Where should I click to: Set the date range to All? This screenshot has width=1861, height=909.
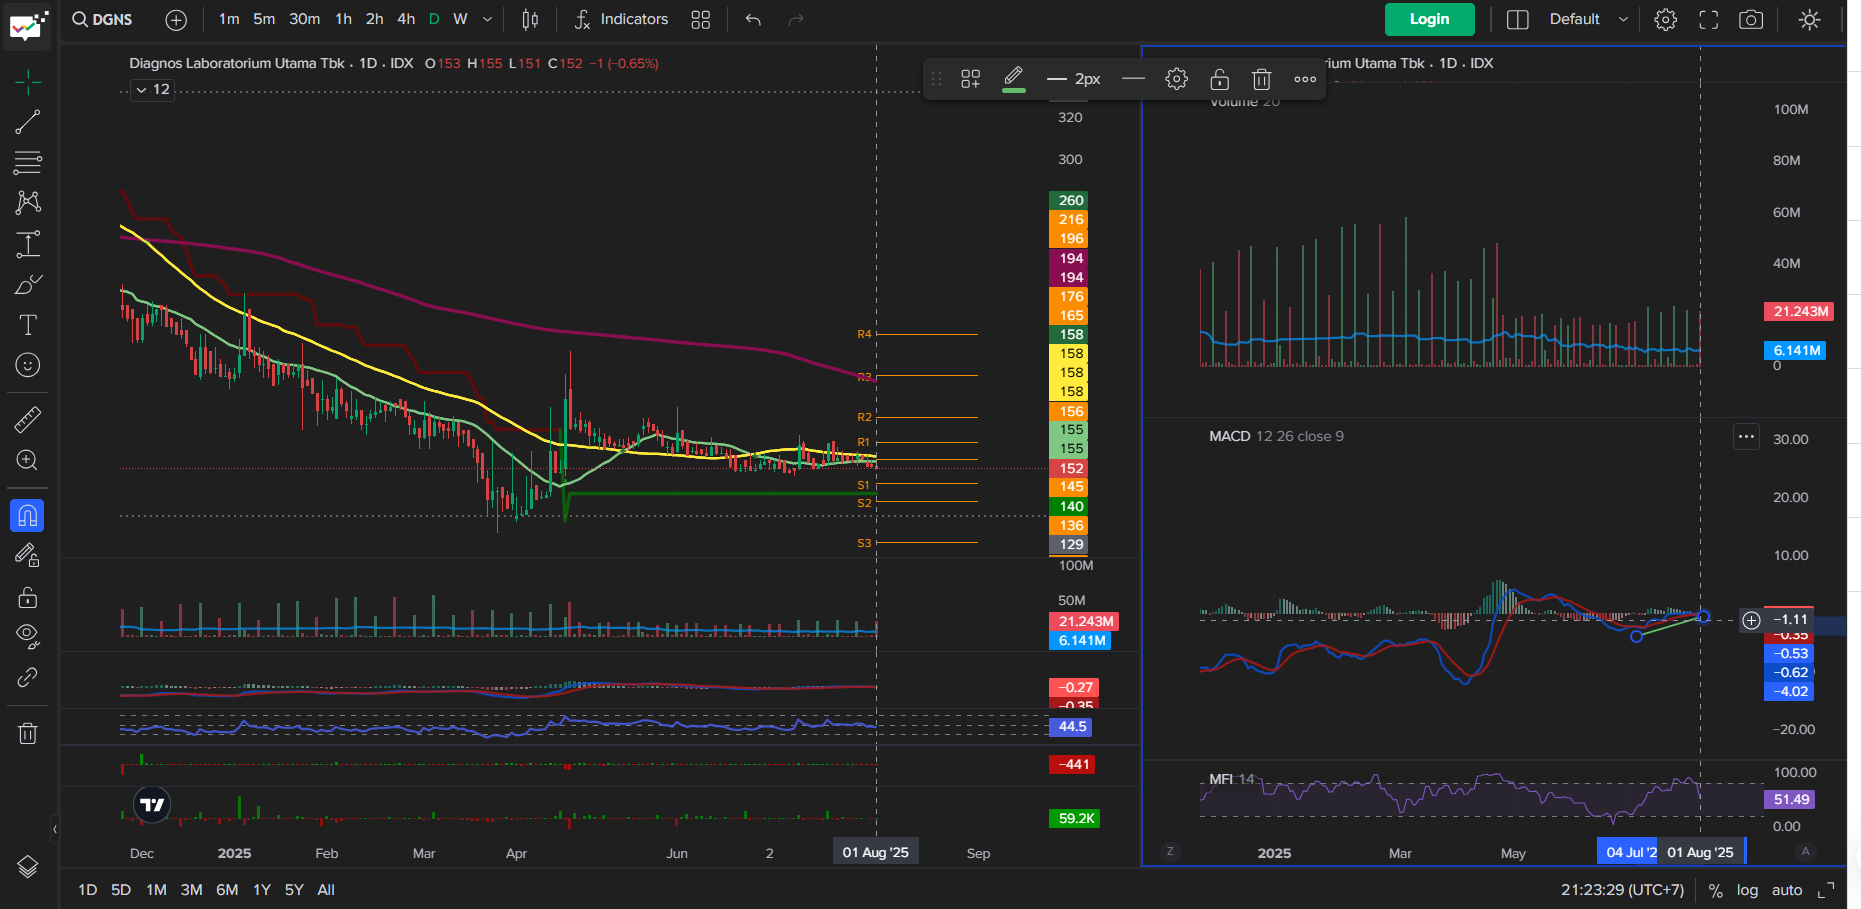(x=326, y=890)
